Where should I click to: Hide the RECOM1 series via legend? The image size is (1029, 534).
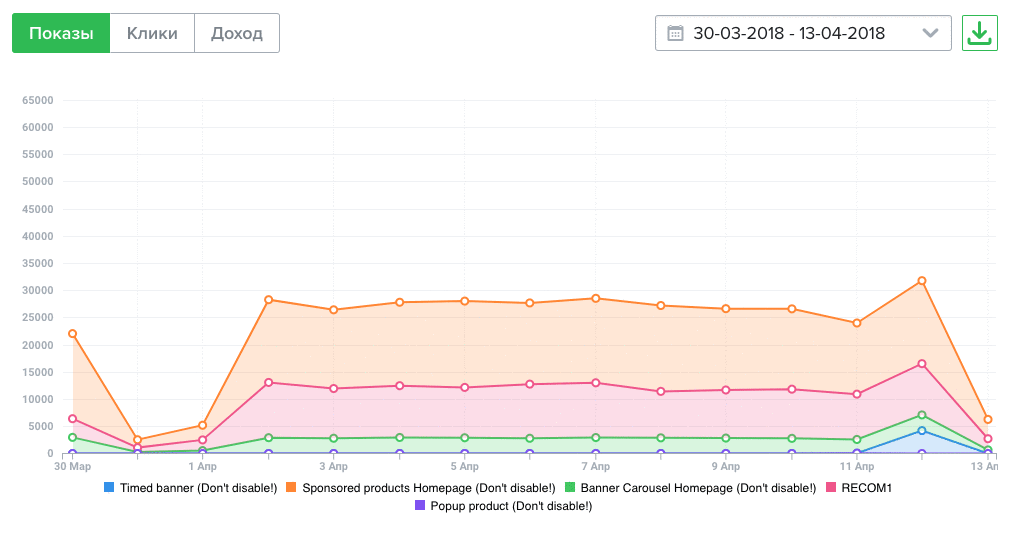pyautogui.click(x=866, y=488)
